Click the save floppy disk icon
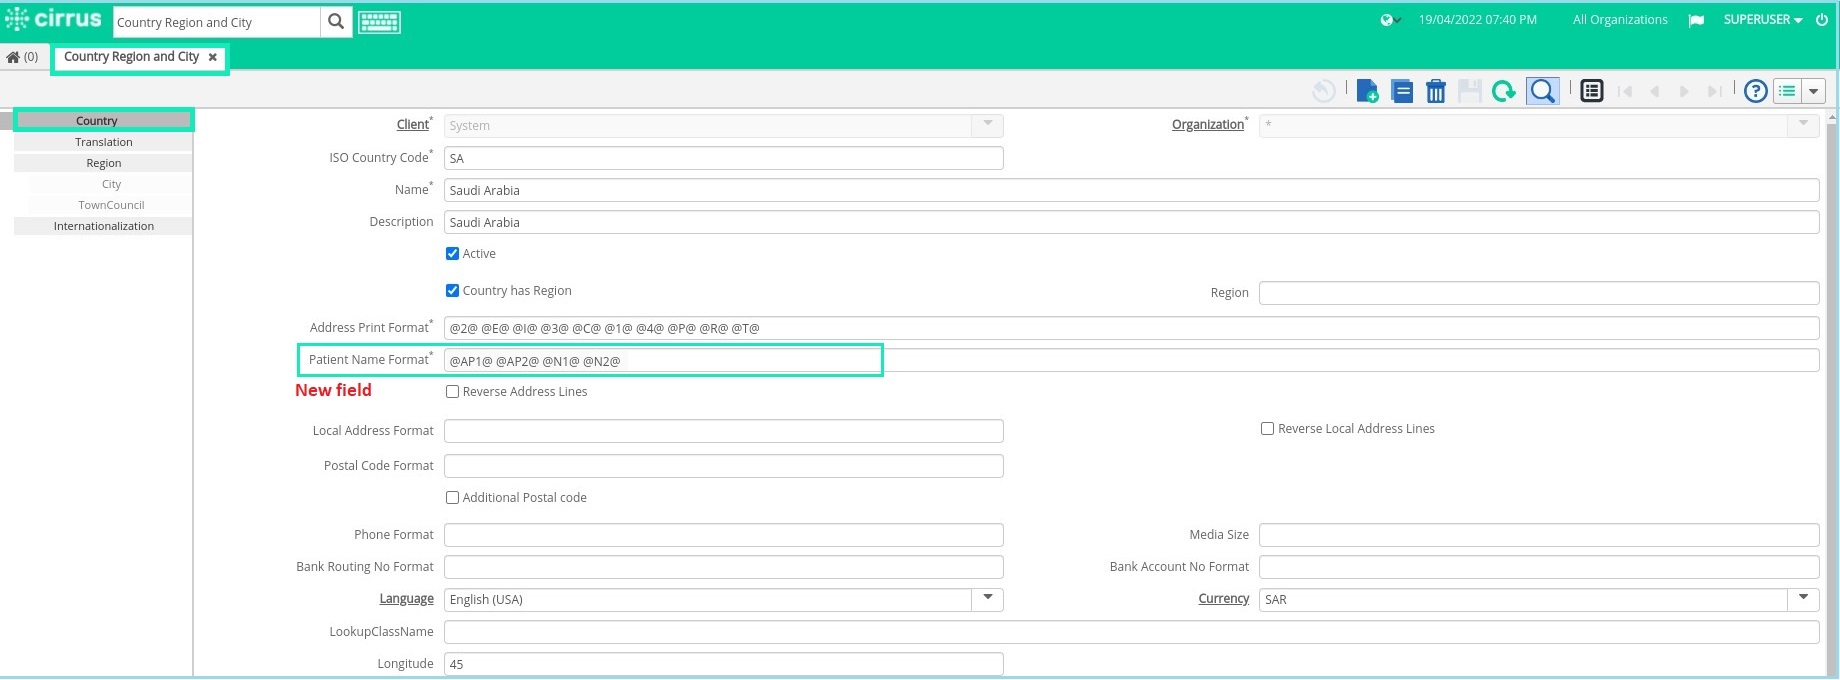Screen dimensions: 1840x680 (1469, 91)
